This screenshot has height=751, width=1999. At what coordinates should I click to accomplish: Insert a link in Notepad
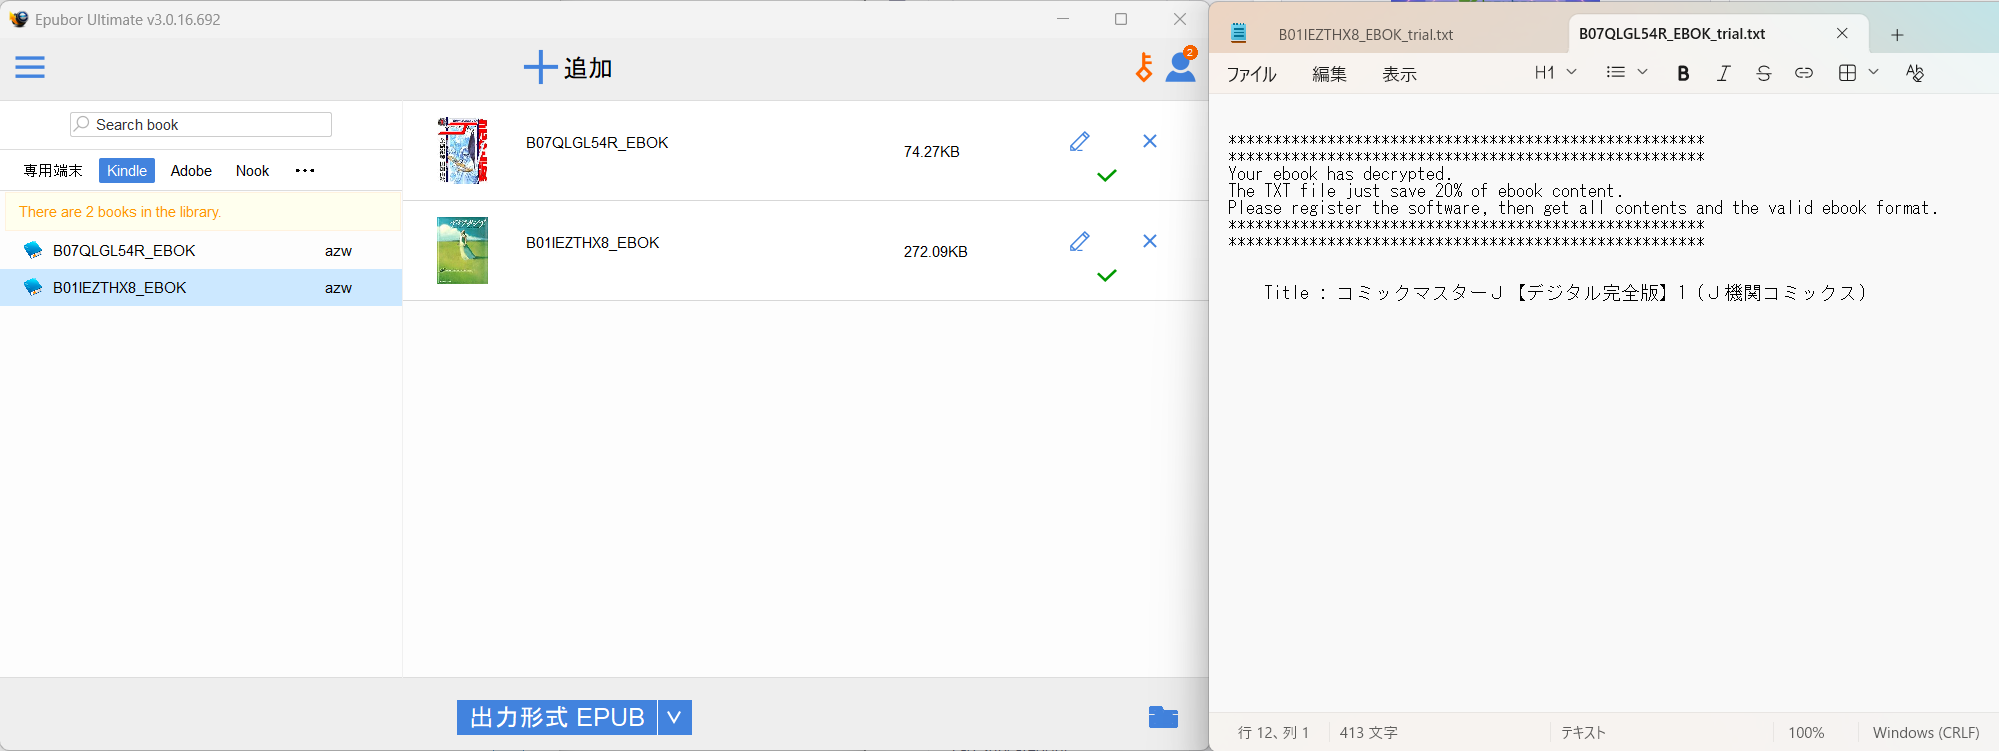[x=1803, y=73]
